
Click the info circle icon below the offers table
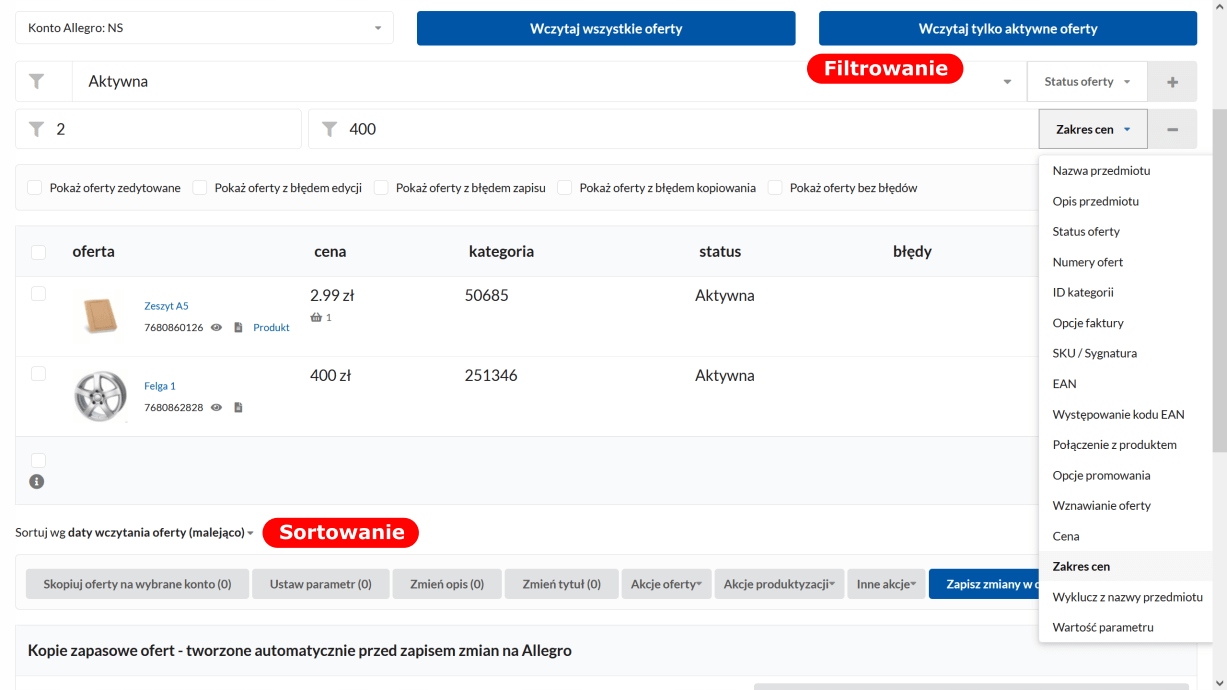pyautogui.click(x=37, y=481)
